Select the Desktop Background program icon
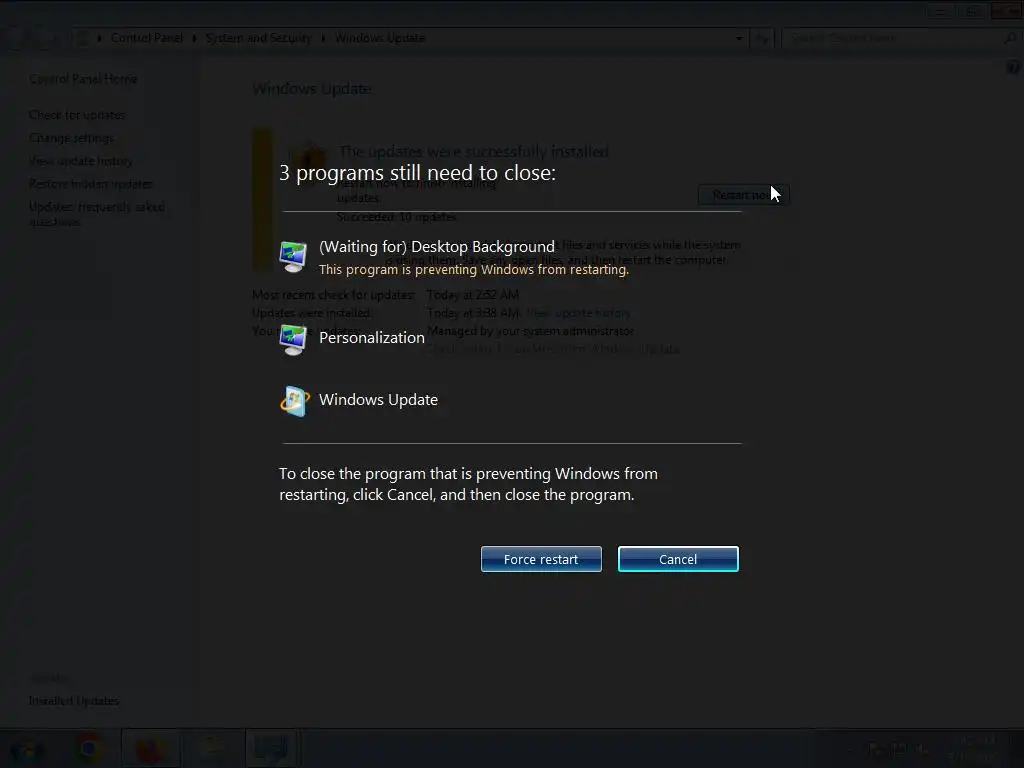This screenshot has width=1024, height=768. 293,255
